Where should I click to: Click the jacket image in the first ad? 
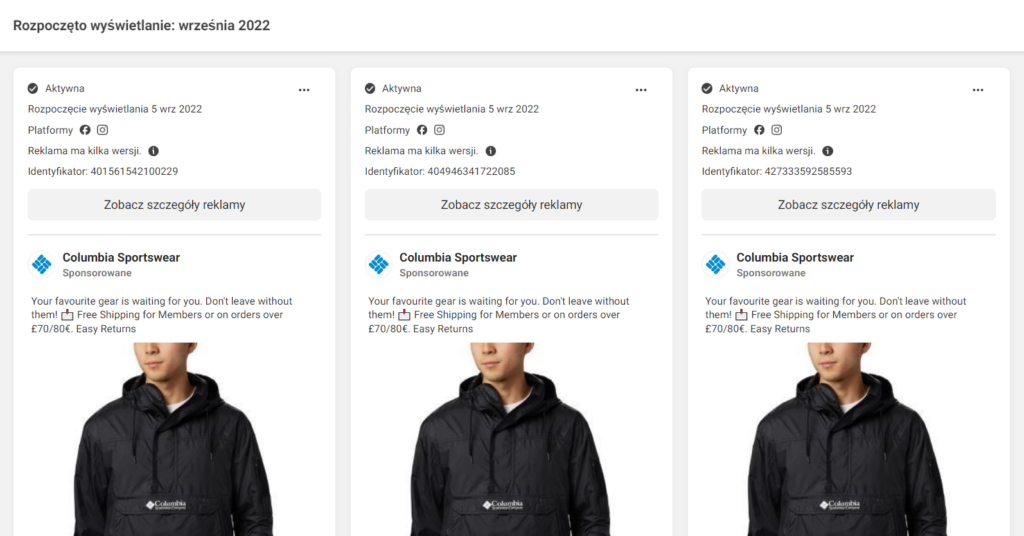pyautogui.click(x=174, y=439)
